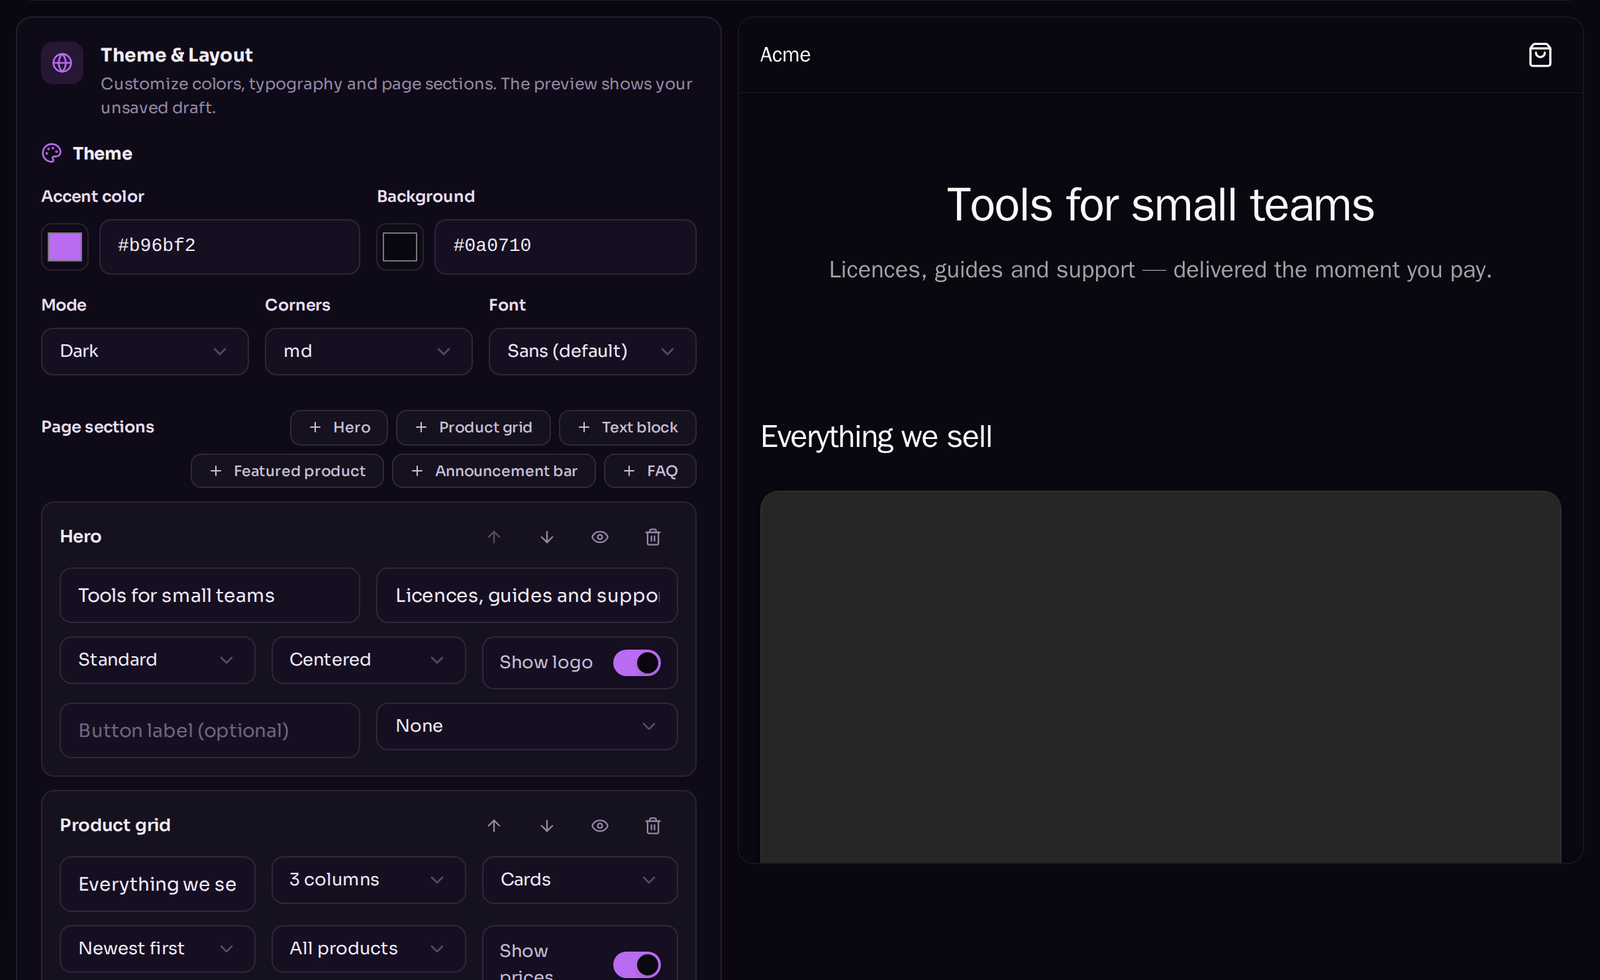Edit the product grid title field Everything we se
Screen dimensions: 1600x980
click(158, 885)
